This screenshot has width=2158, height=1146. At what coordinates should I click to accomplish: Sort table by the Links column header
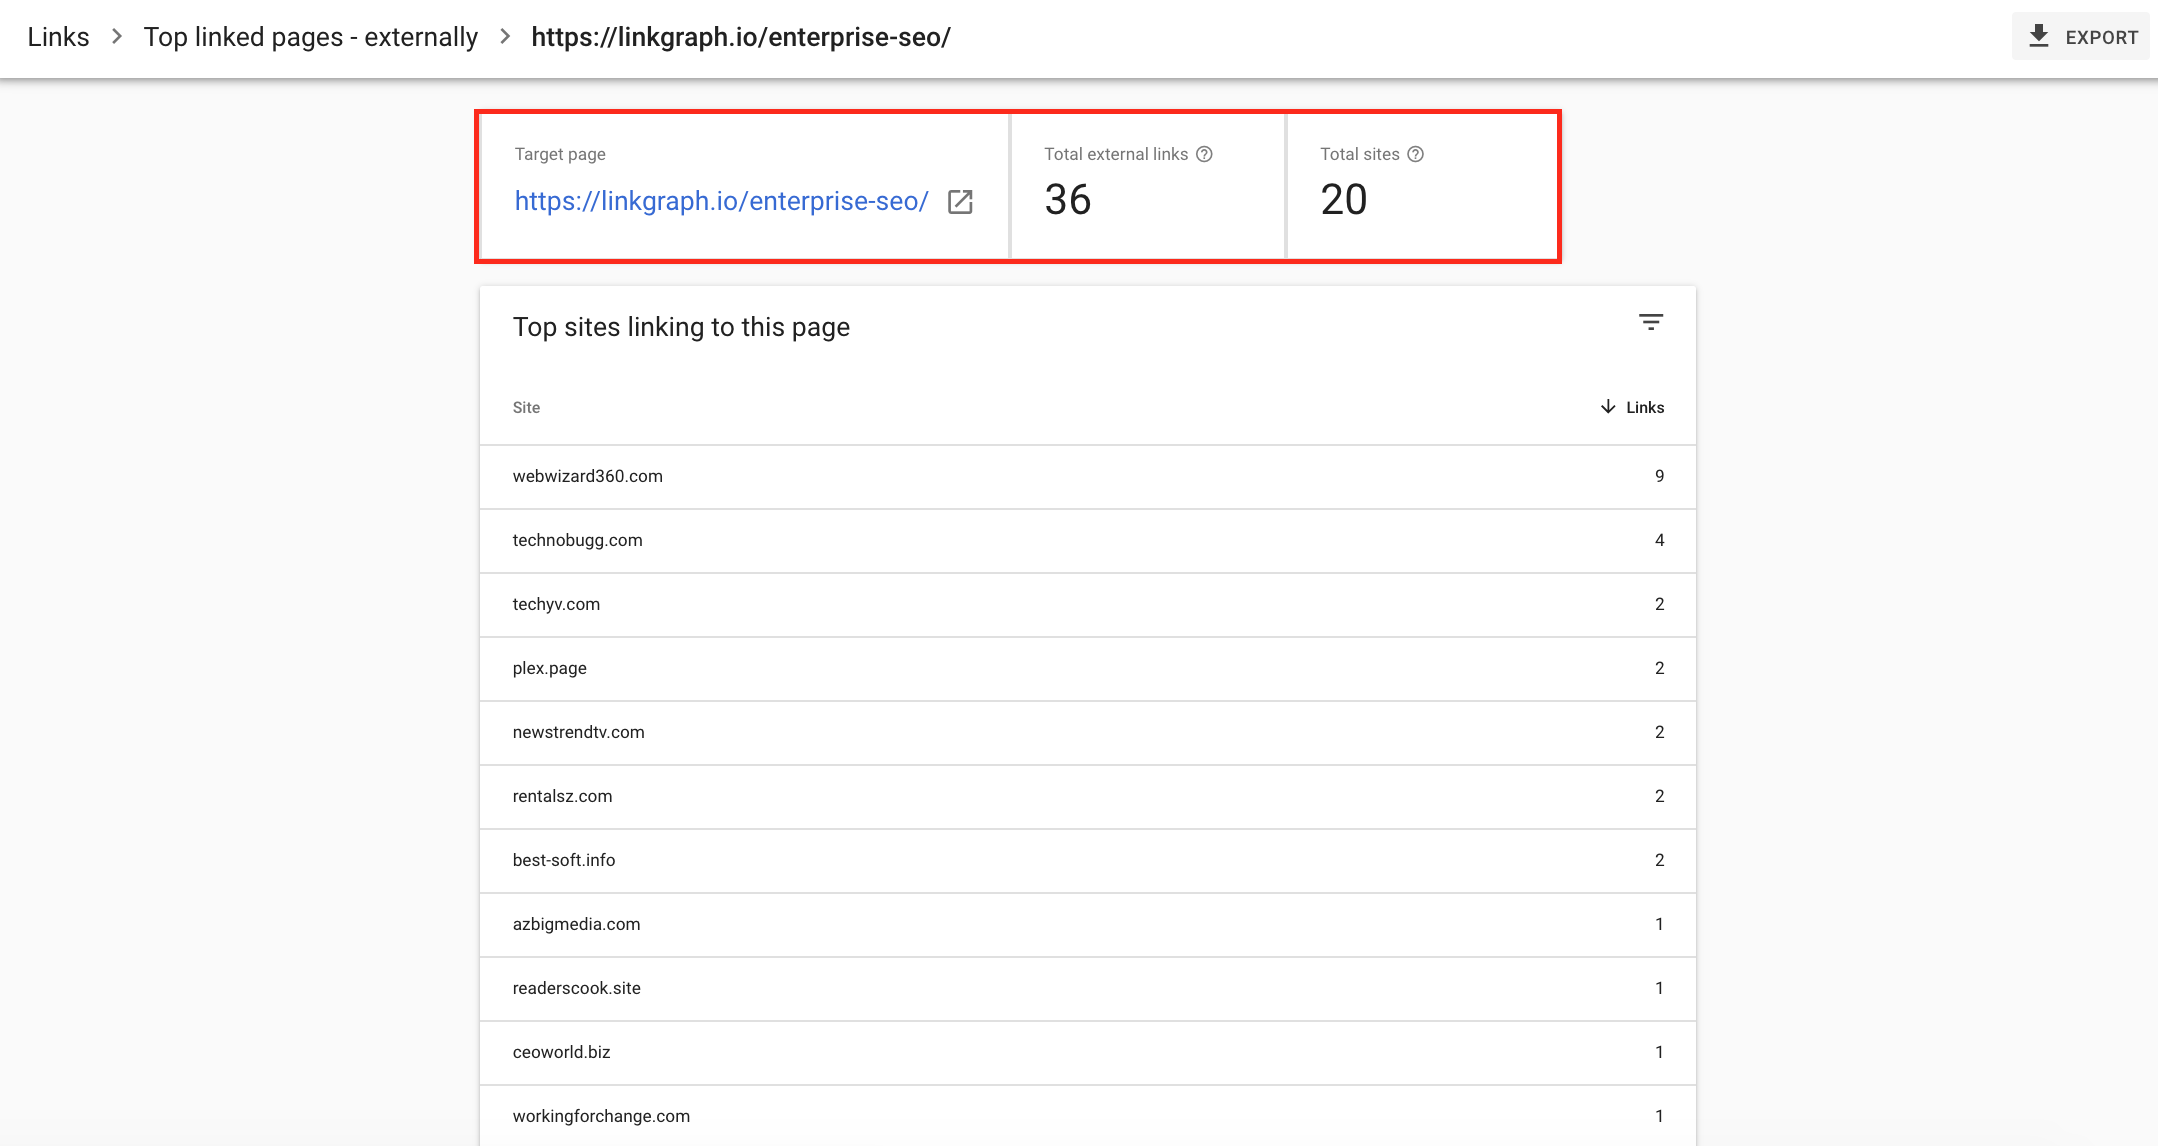[1644, 407]
